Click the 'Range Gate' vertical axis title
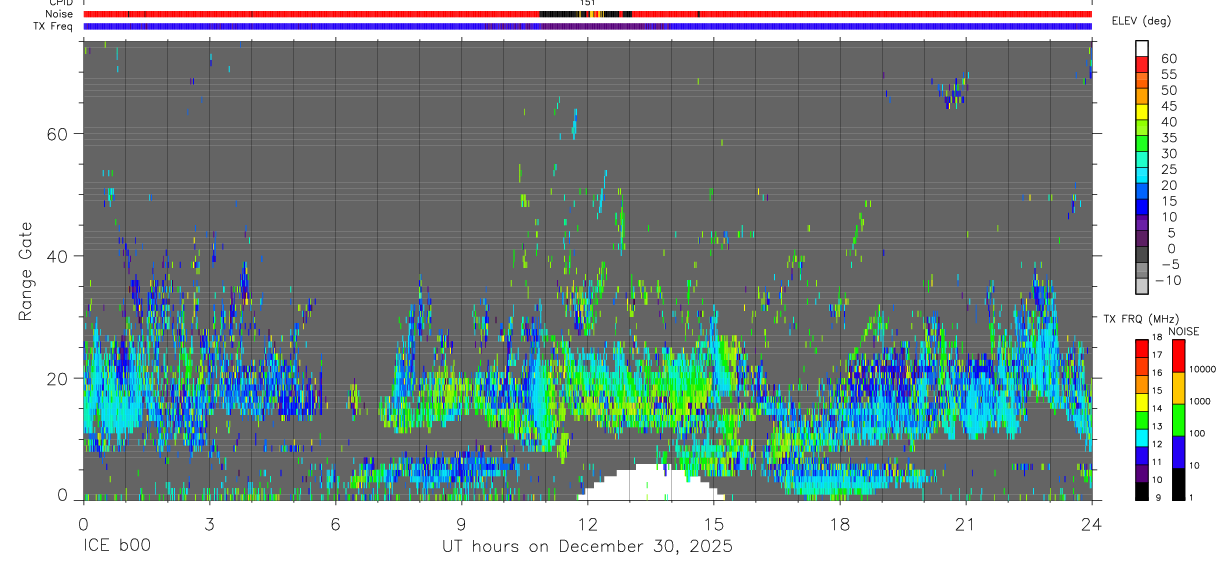Image resolution: width=1228 pixels, height=567 pixels. 25,271
